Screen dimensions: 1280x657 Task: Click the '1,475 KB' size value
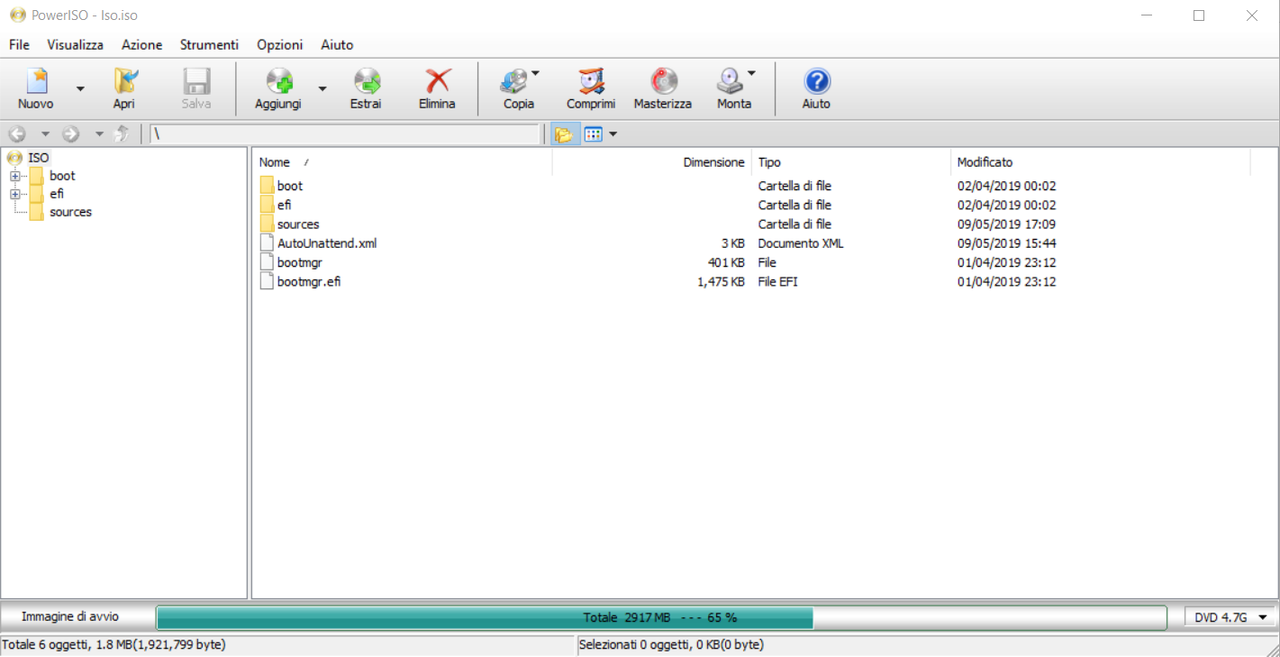click(721, 282)
